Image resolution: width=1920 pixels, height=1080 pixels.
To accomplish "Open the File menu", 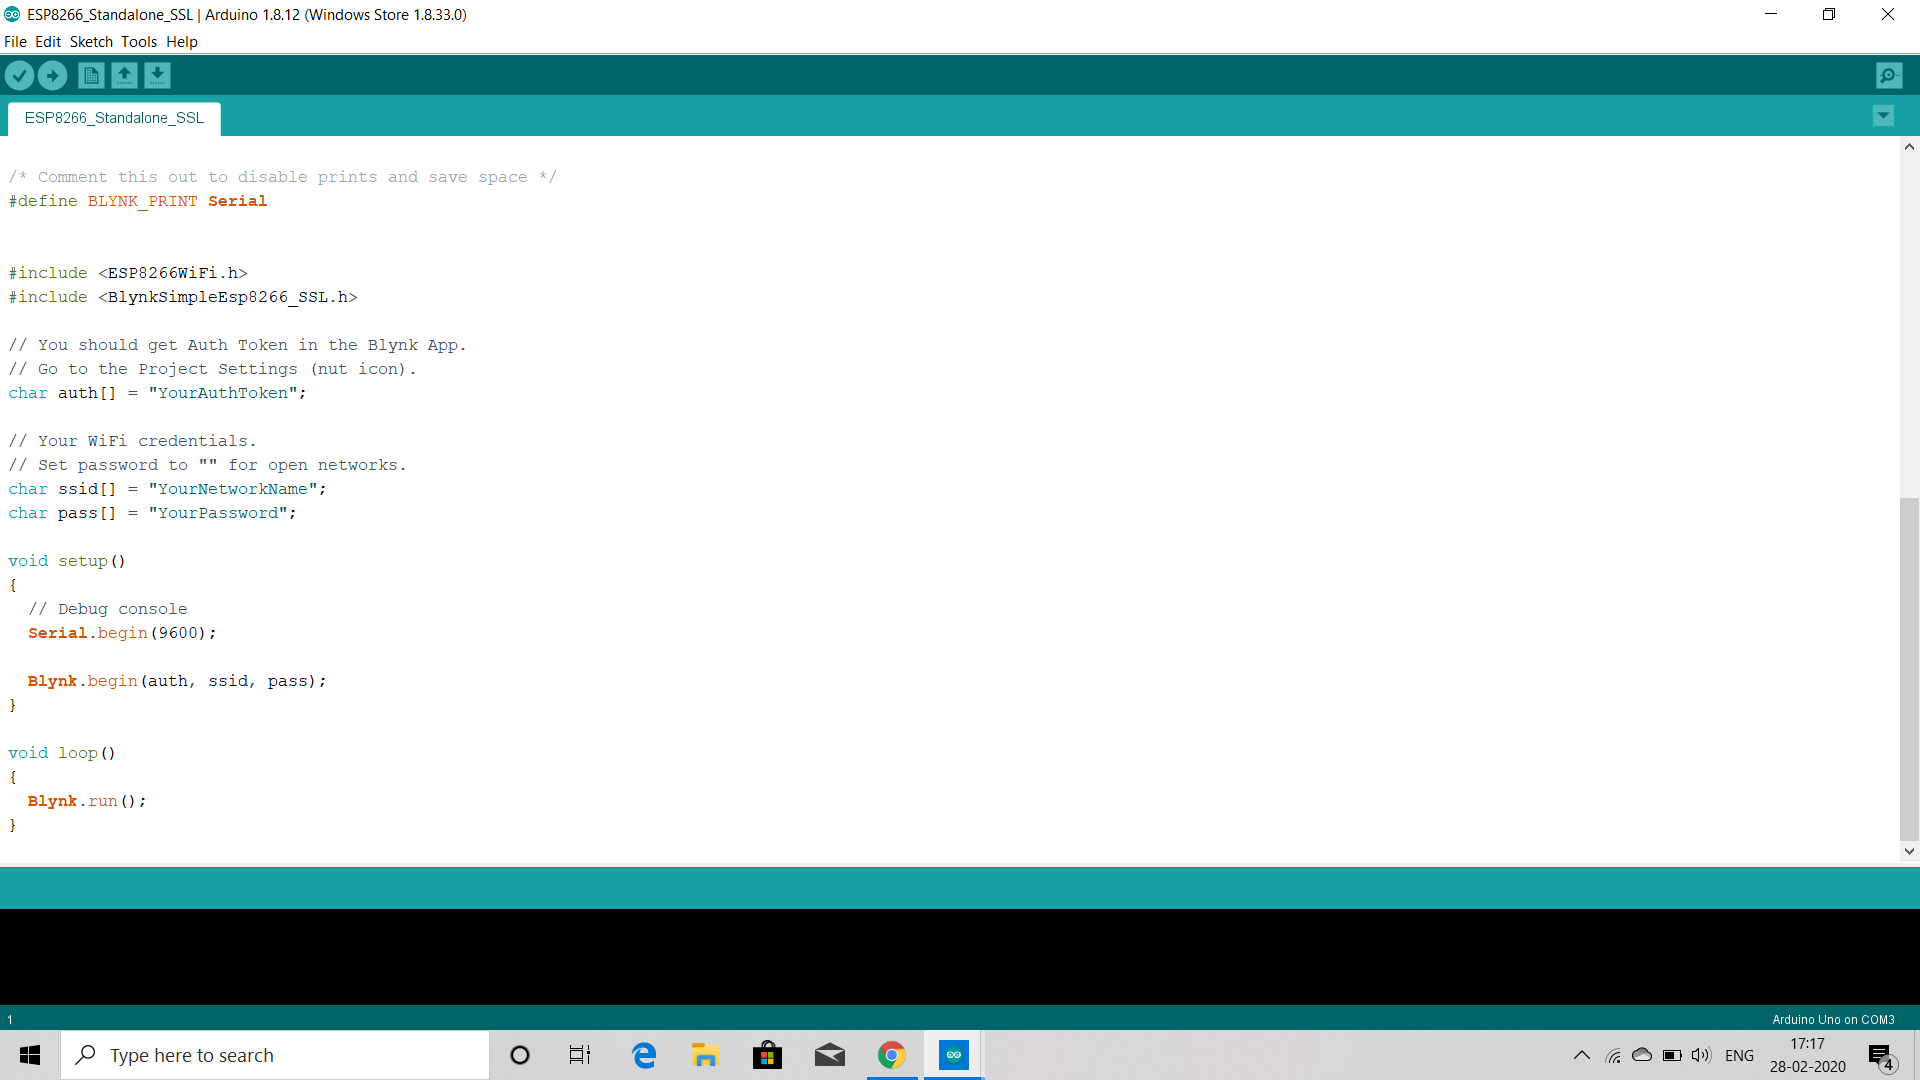I will tap(15, 42).
